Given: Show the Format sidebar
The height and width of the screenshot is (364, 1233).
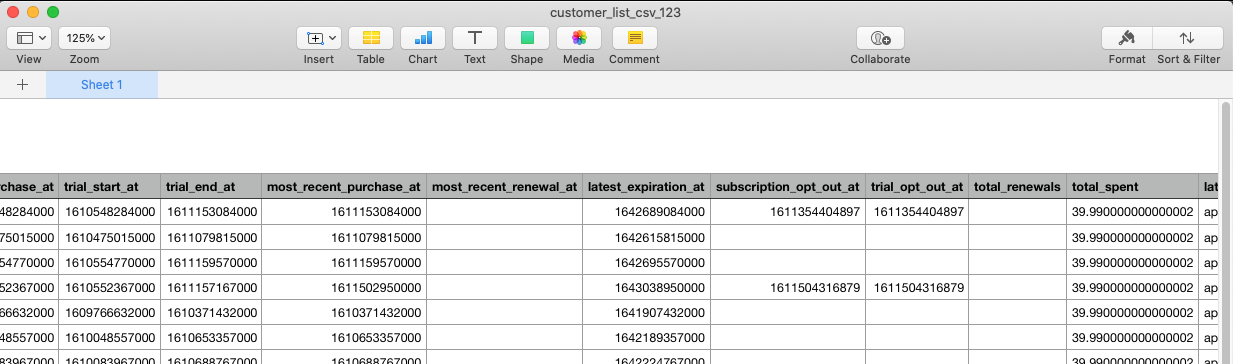Looking at the screenshot, I should [x=1127, y=38].
